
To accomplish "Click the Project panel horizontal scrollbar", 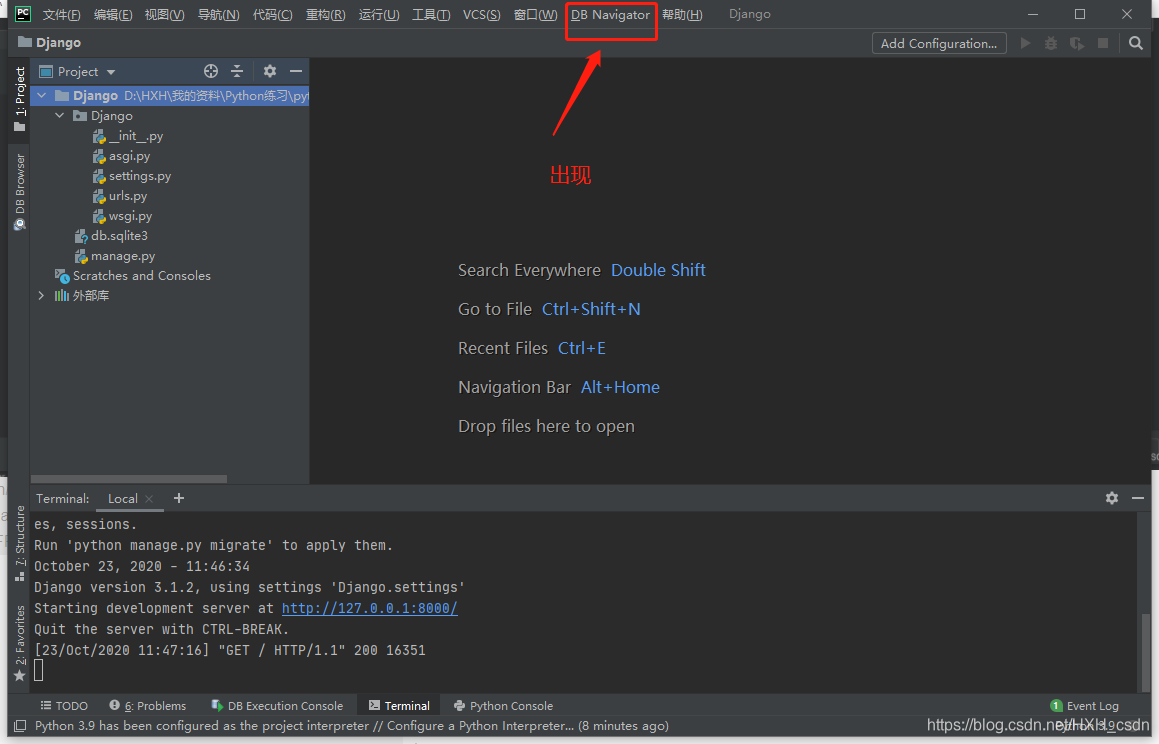I will [x=129, y=479].
